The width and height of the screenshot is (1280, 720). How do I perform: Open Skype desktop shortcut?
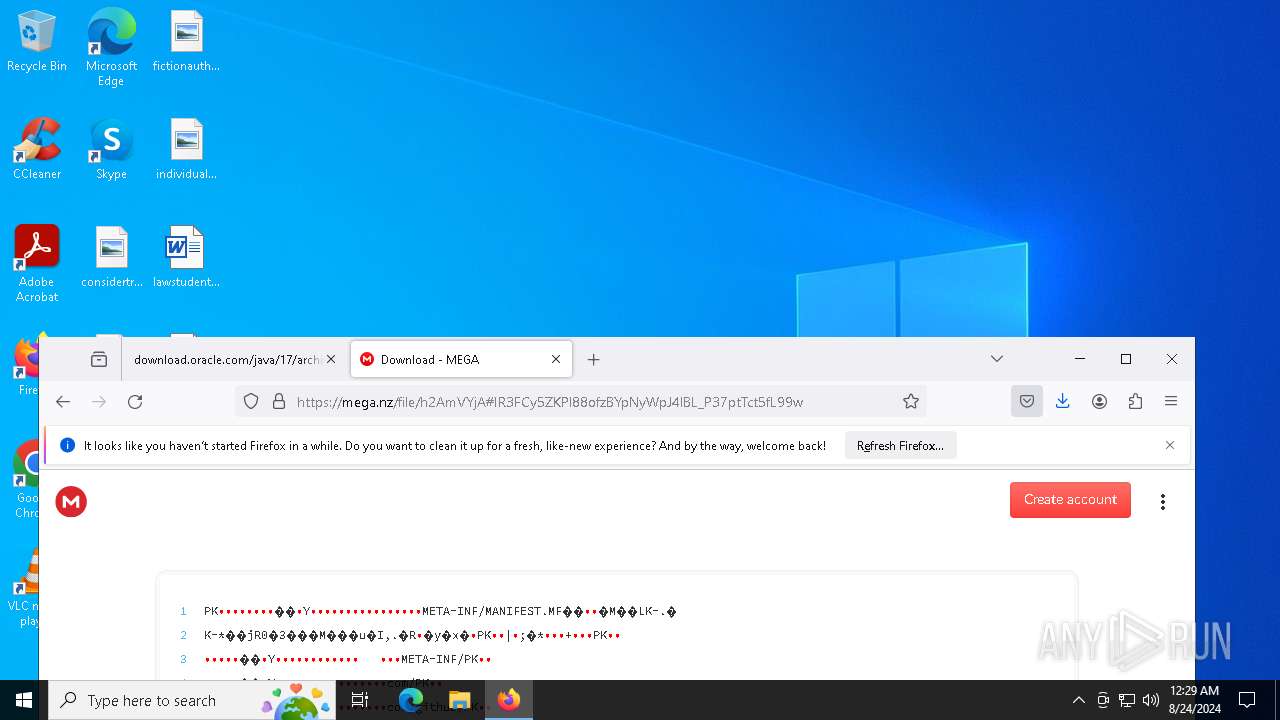(111, 149)
